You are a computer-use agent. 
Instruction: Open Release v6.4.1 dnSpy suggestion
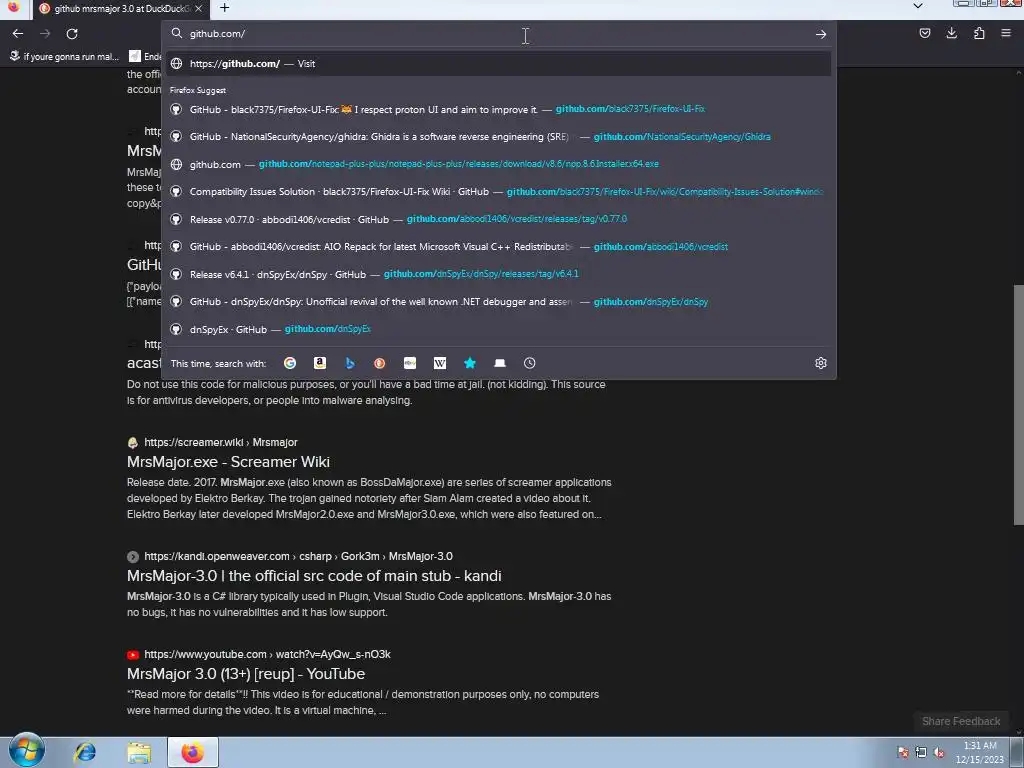[498, 274]
